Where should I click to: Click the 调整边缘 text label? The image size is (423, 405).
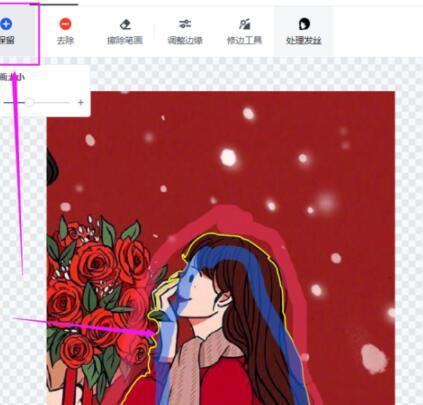point(185,41)
